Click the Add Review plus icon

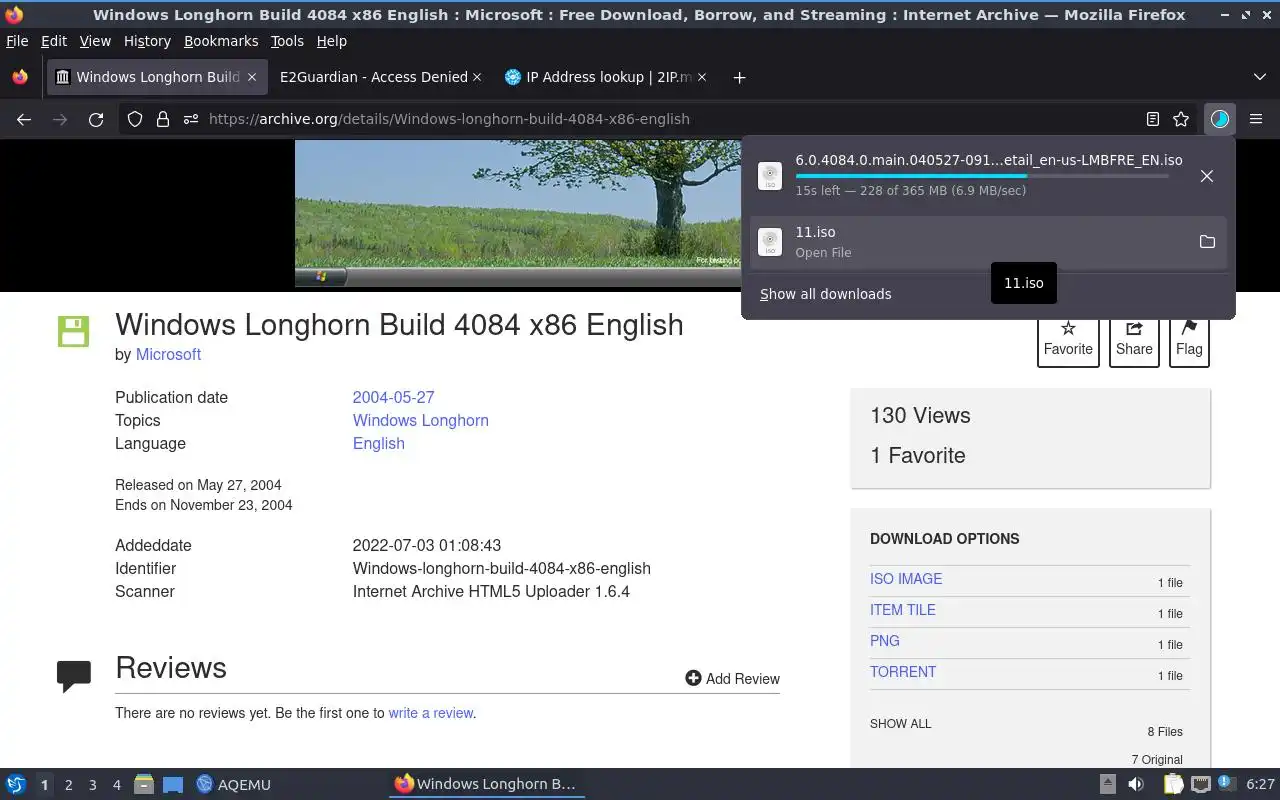point(693,678)
